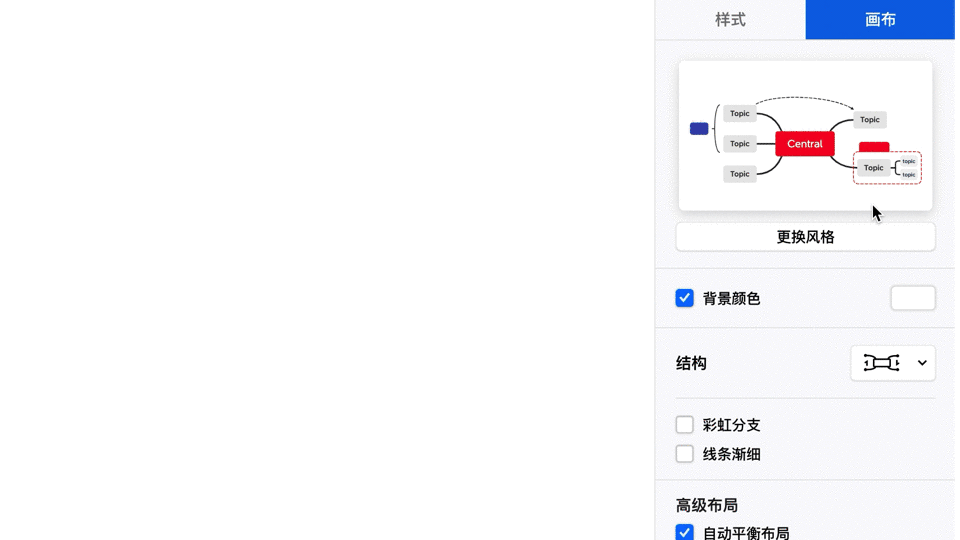Click the 背景颜色 label
Image resolution: width=960 pixels, height=540 pixels.
(731, 299)
